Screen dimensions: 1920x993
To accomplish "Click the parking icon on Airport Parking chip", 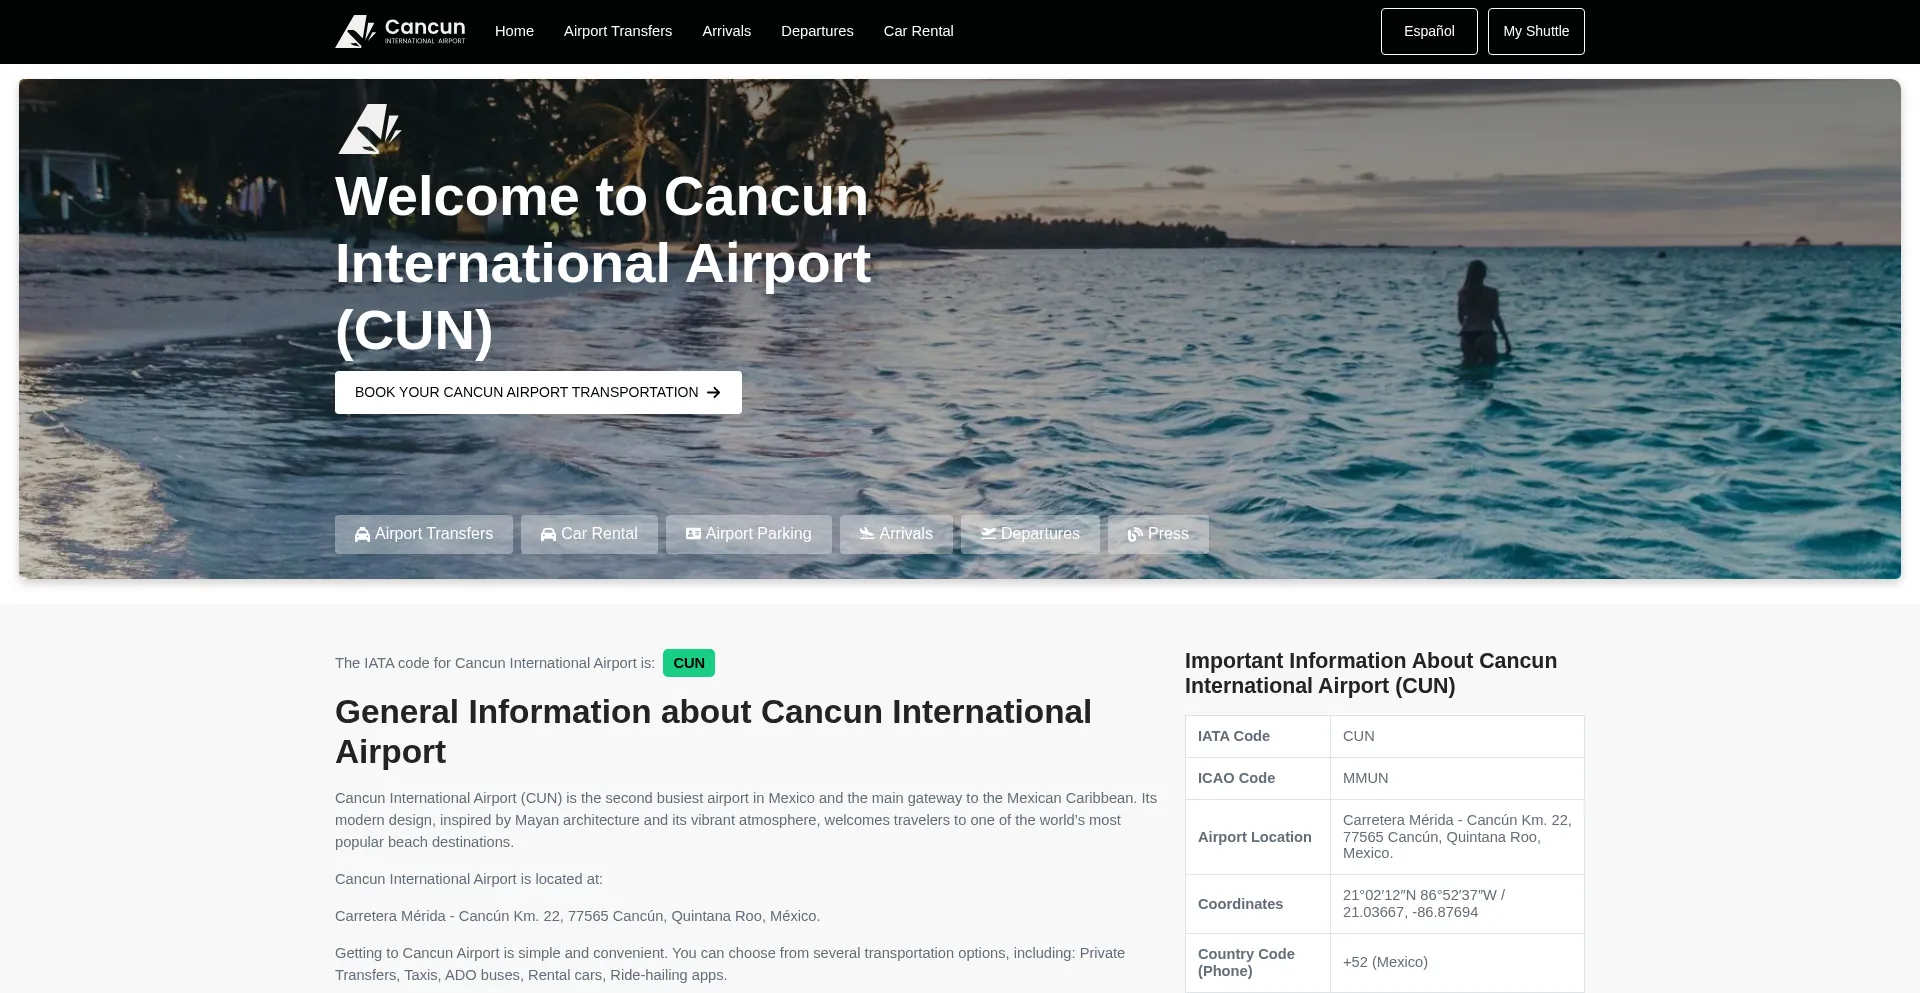I will click(693, 534).
